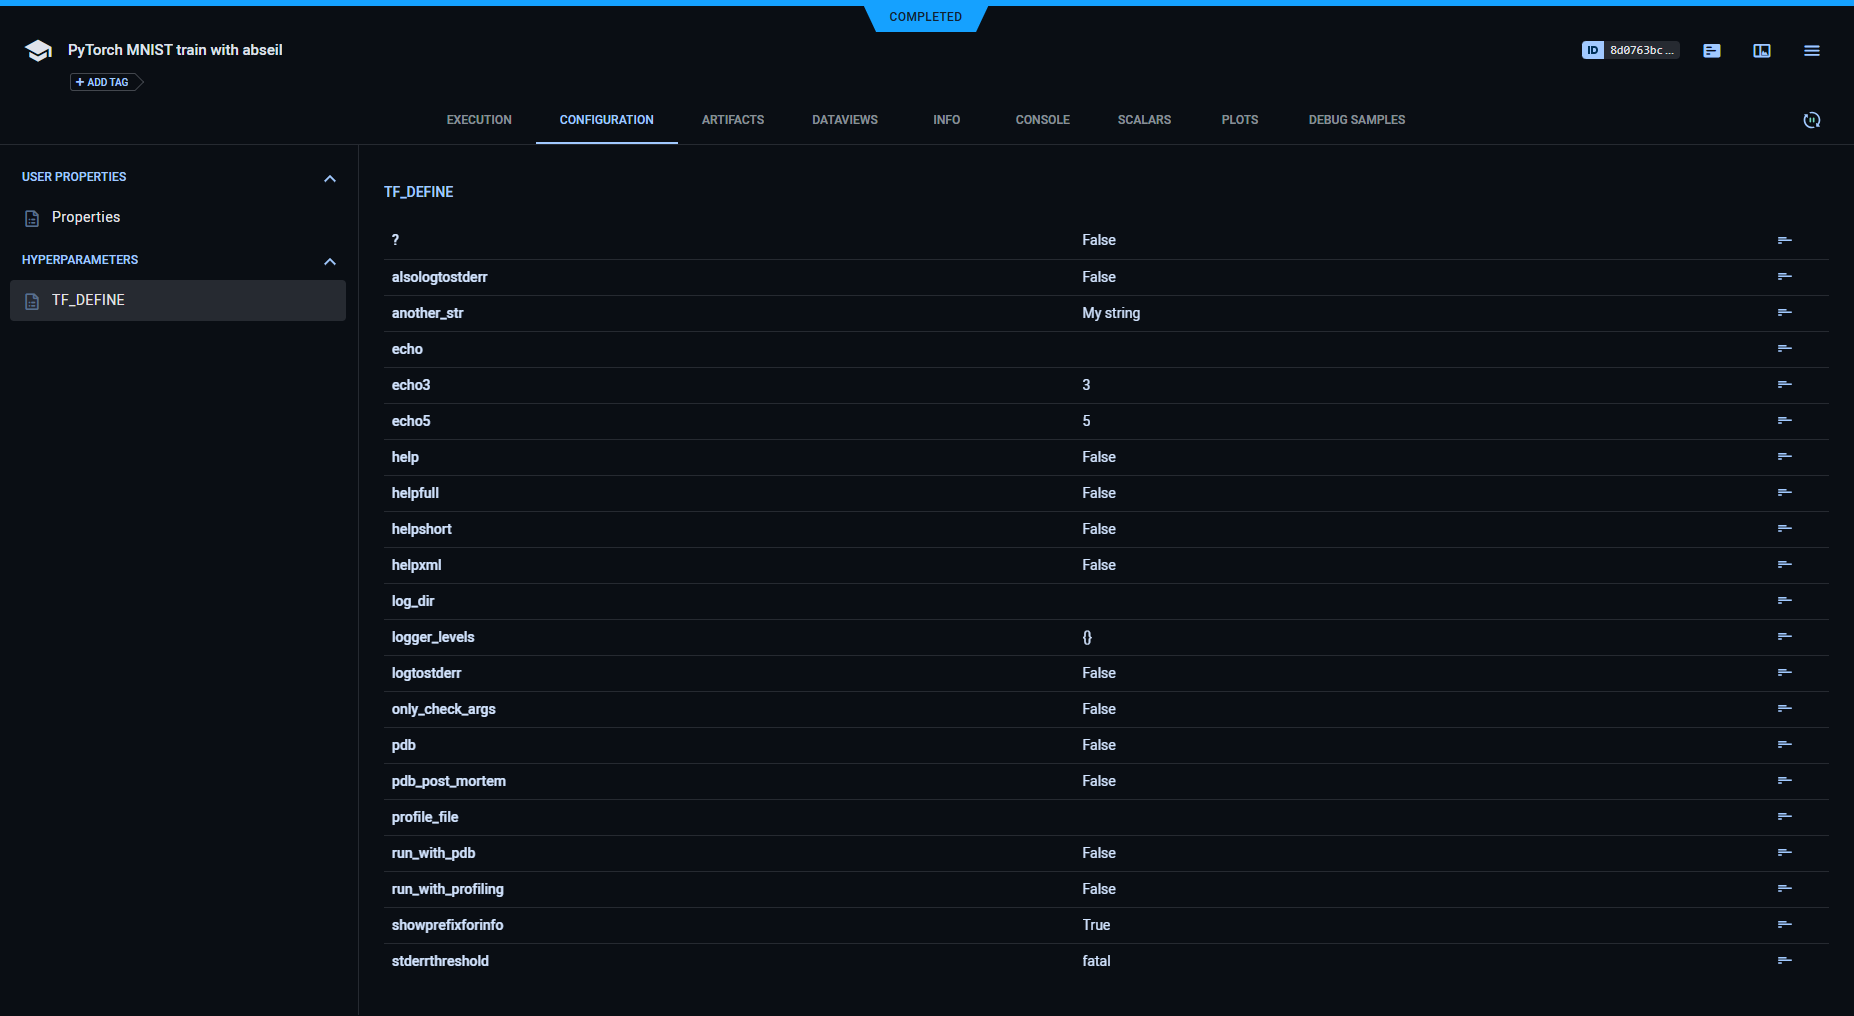Open the Console tab
The image size is (1854, 1016).
pos(1042,120)
